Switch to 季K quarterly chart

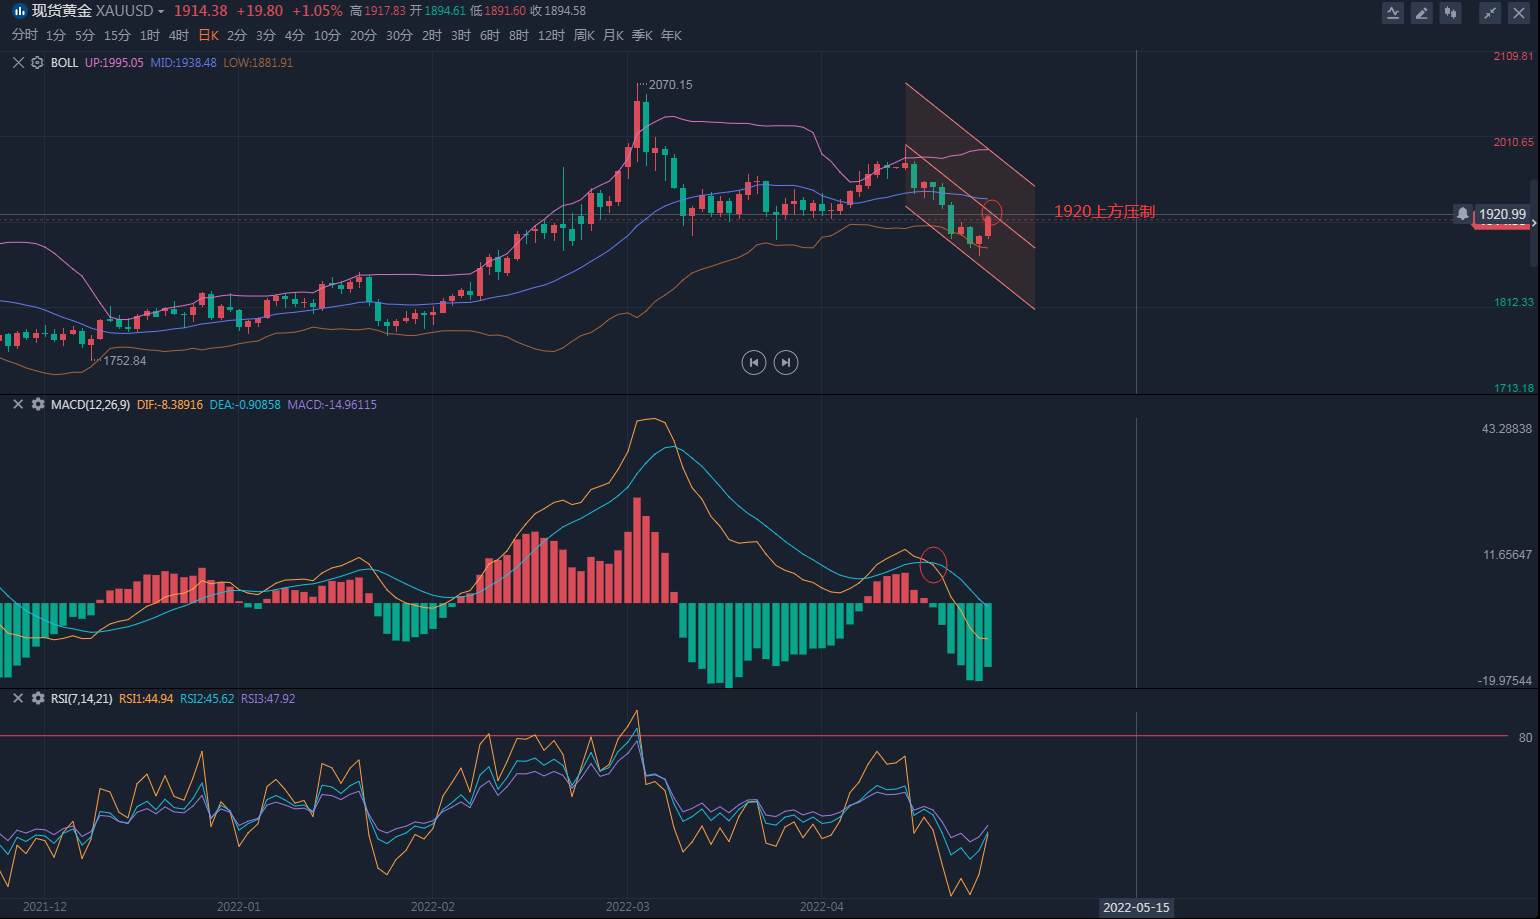pyautogui.click(x=642, y=35)
